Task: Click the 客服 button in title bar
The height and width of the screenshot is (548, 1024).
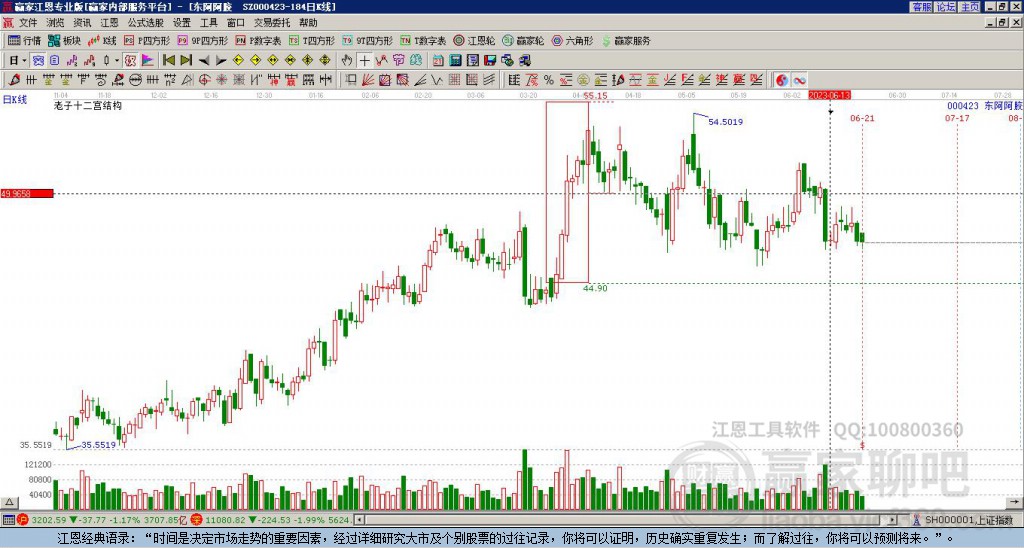Action: [x=921, y=7]
